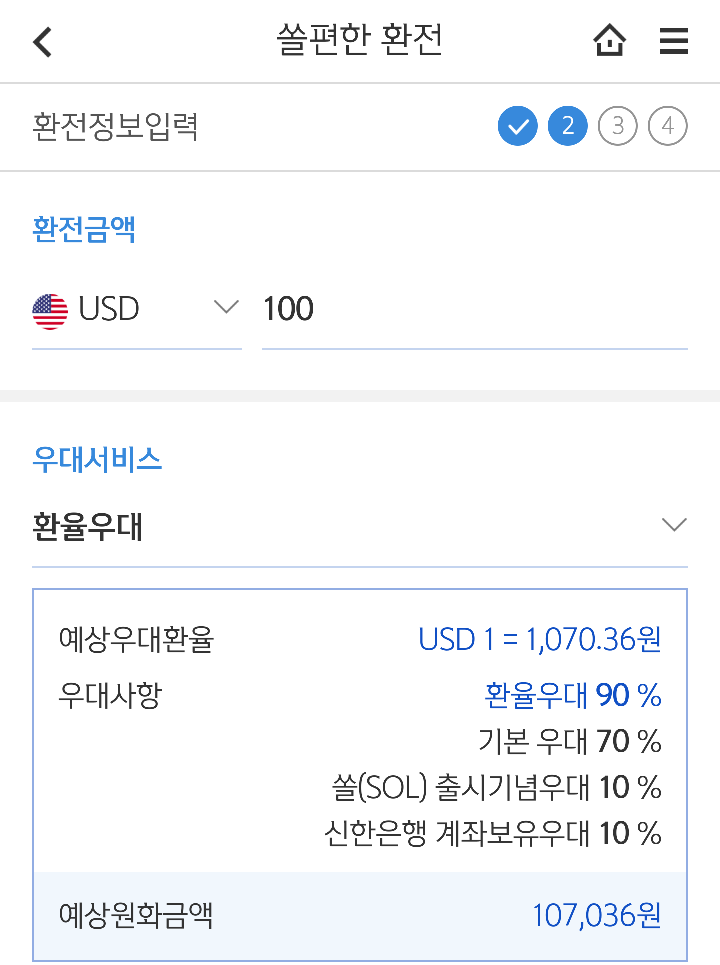This screenshot has width=720, height=965.
Task: Go back with the left arrow icon
Action: pos(42,42)
